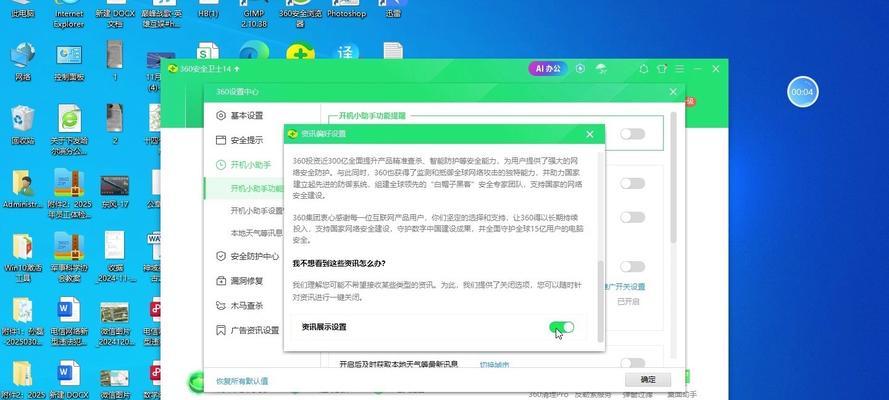Viewport: 889px width, 400px height.
Task: Toggle the switch inside 开机小助手功能提醒 box
Action: (x=632, y=134)
